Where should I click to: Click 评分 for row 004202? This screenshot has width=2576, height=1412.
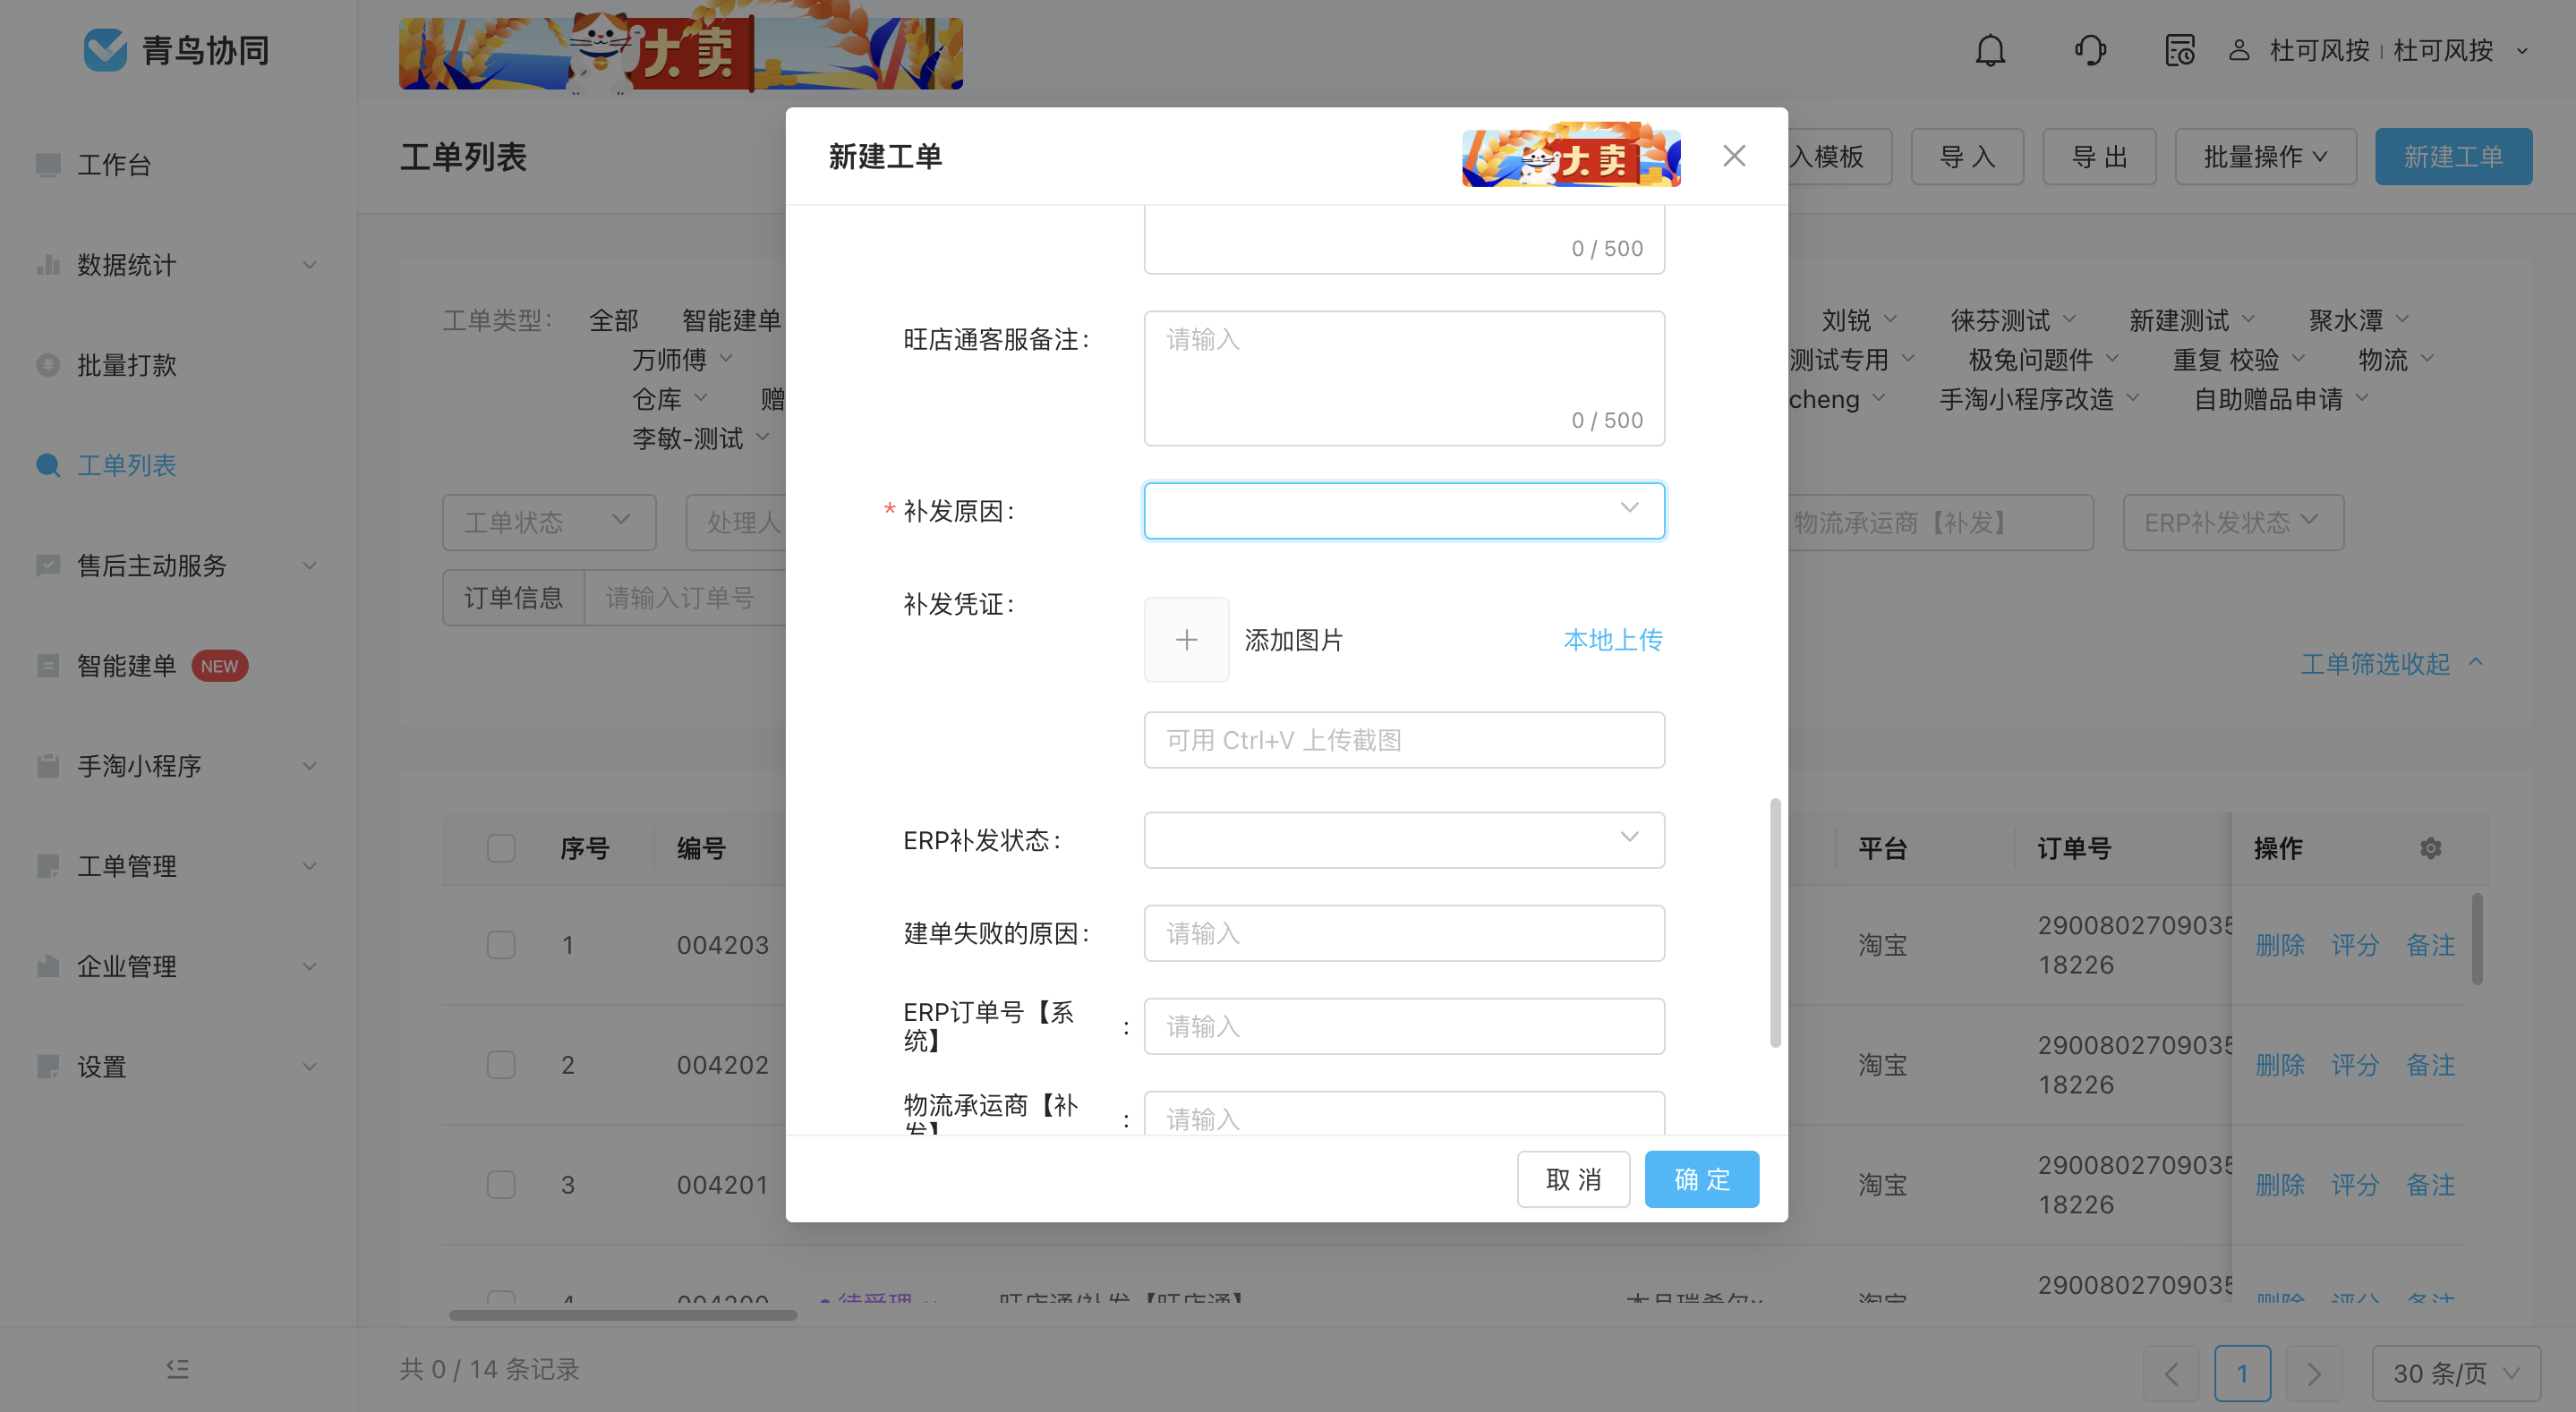pos(2355,1065)
